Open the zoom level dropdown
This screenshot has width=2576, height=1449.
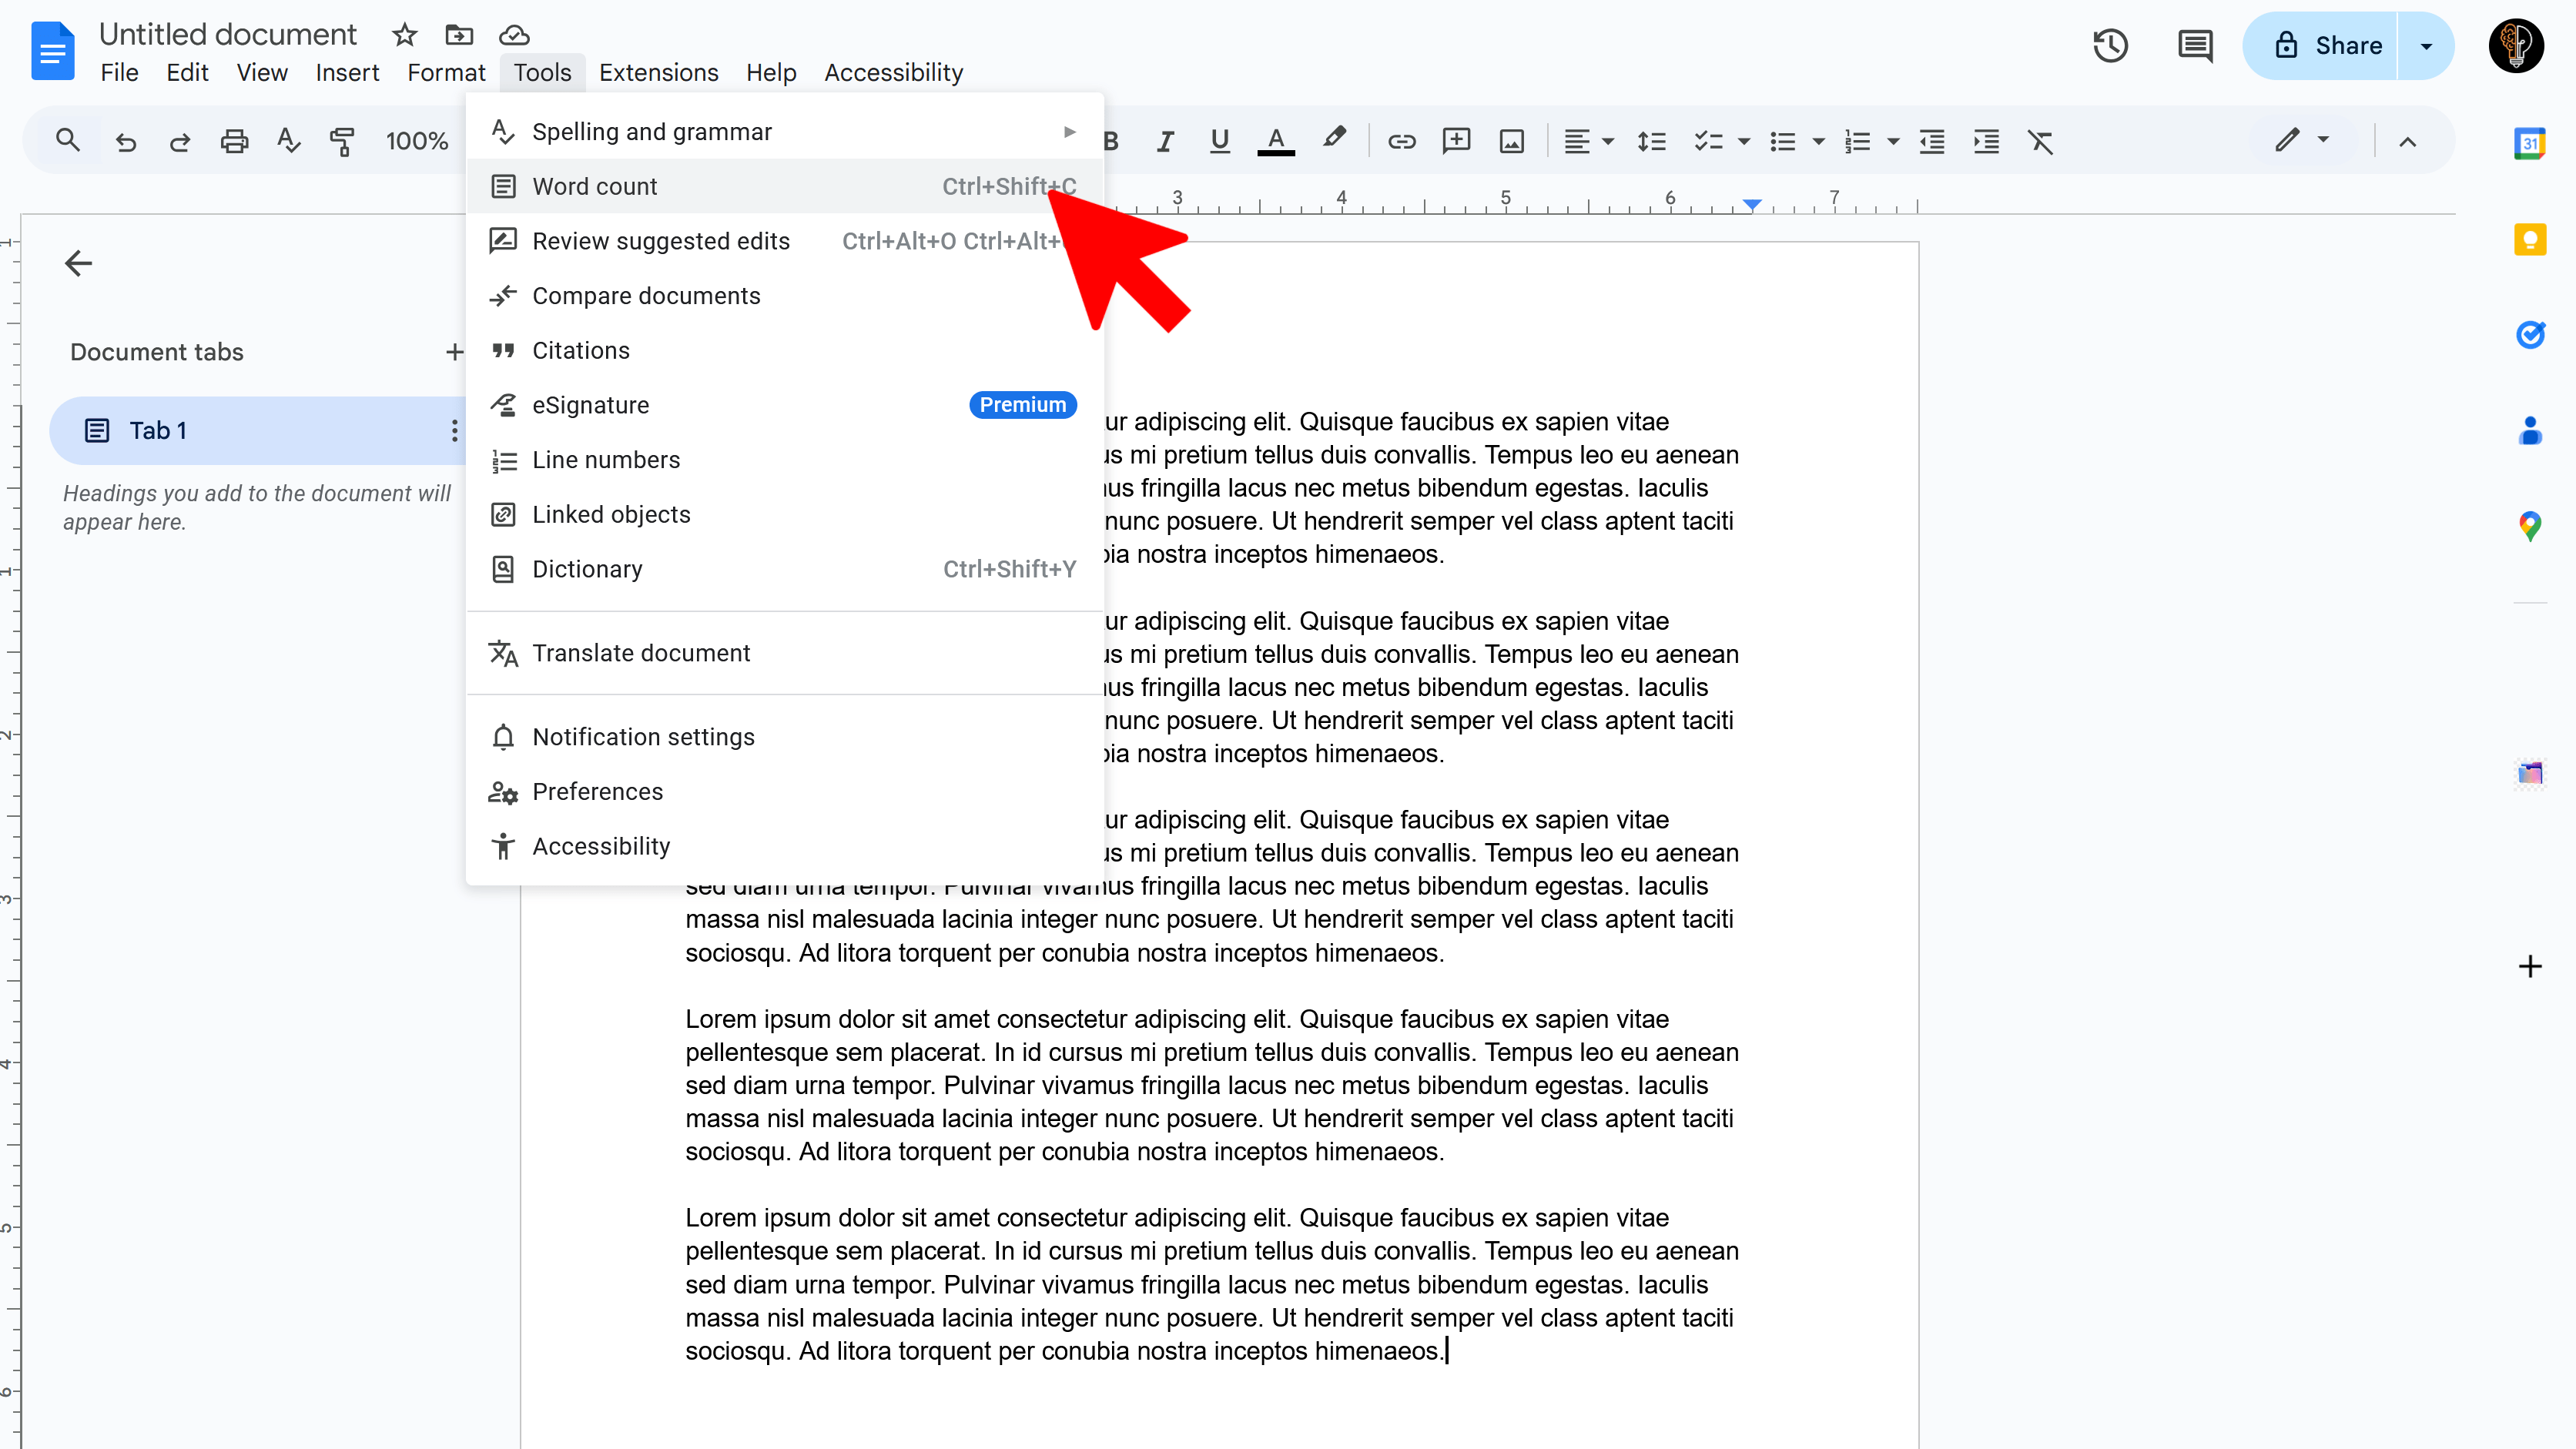click(x=417, y=141)
